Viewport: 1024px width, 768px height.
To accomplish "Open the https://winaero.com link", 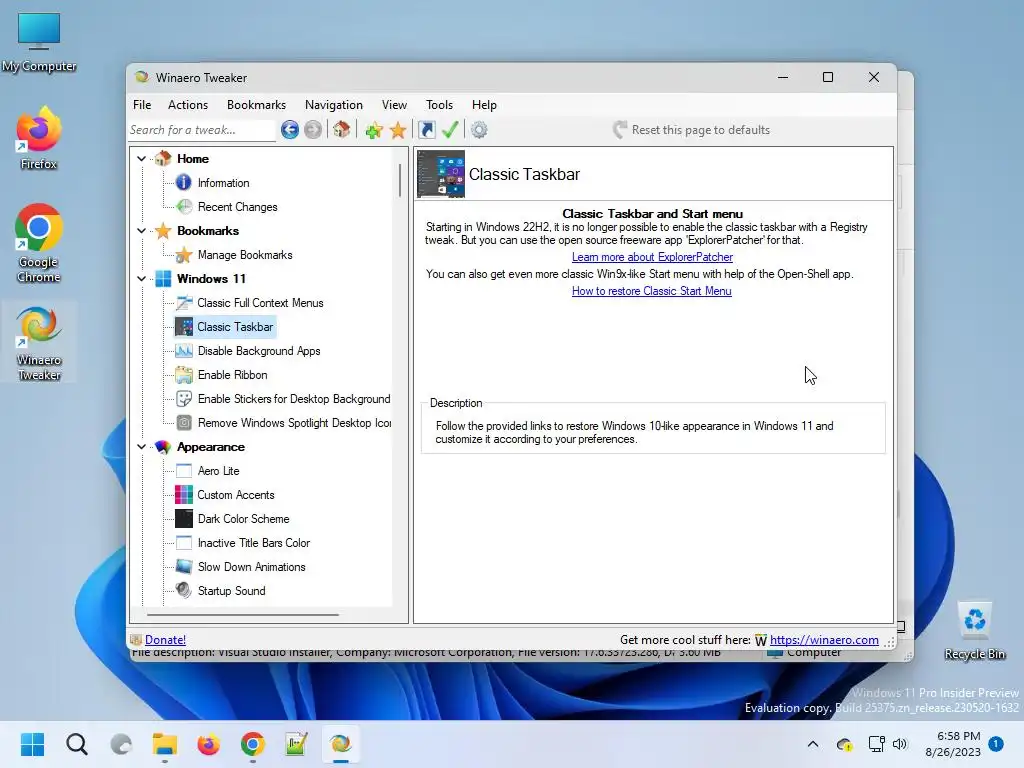I will [x=824, y=640].
